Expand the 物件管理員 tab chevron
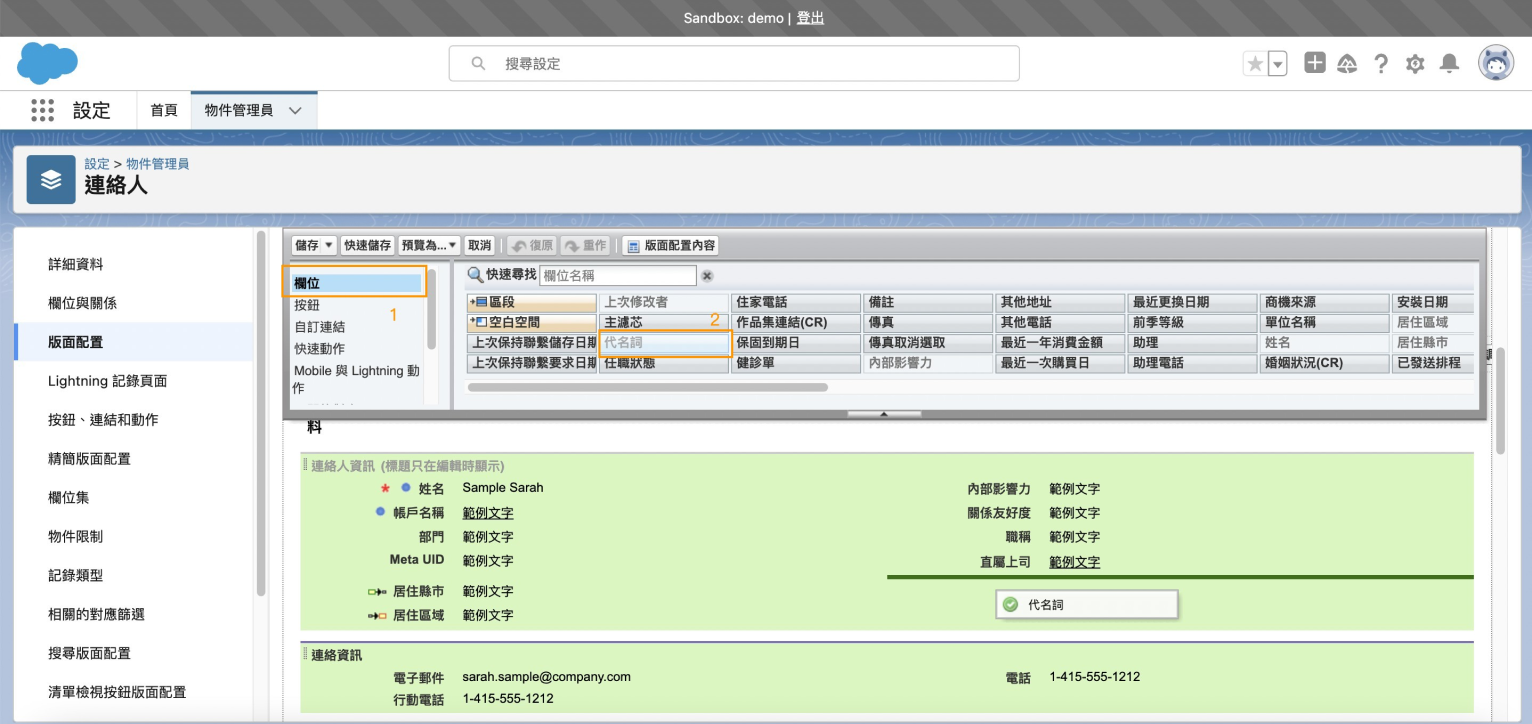Image resolution: width=1532 pixels, height=724 pixels. tap(295, 110)
